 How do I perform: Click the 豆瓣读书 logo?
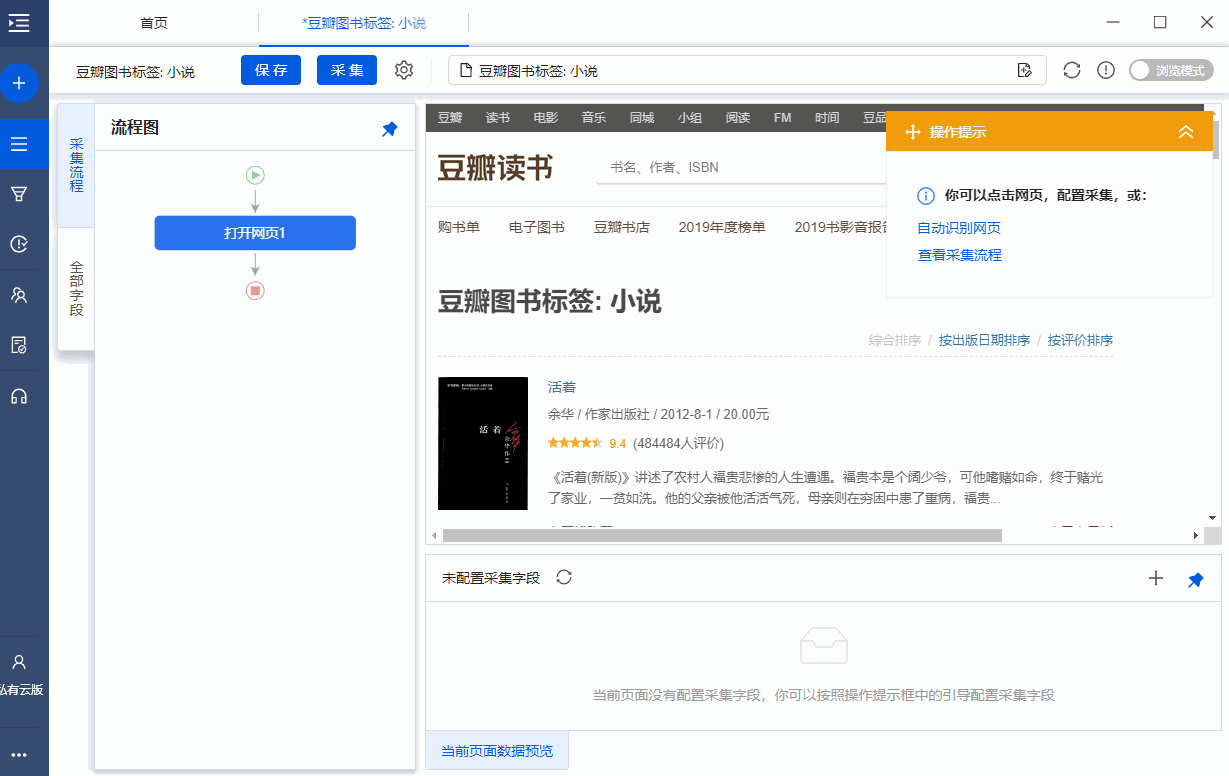(x=496, y=168)
